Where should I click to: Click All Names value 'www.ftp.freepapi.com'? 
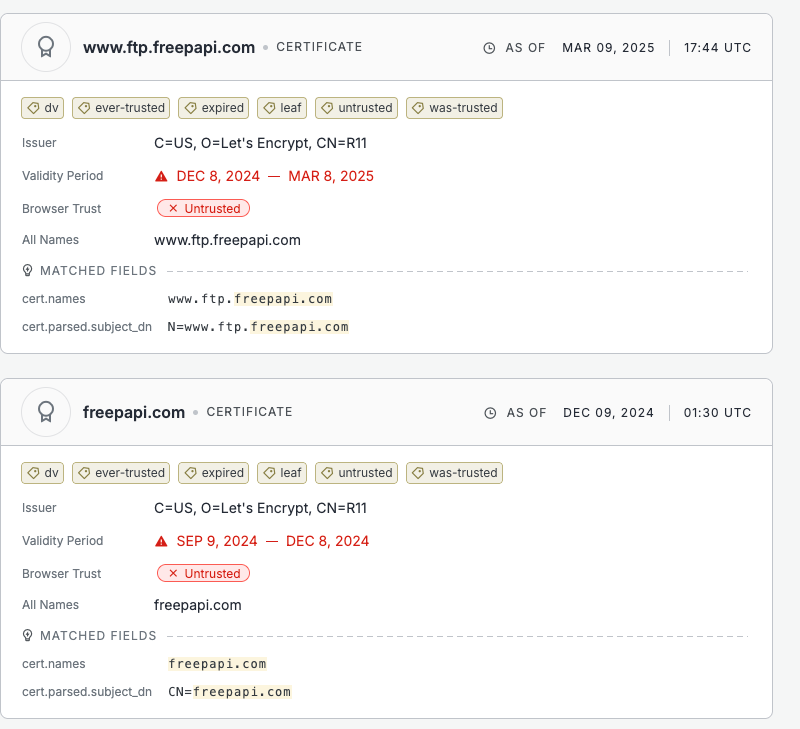(x=228, y=240)
